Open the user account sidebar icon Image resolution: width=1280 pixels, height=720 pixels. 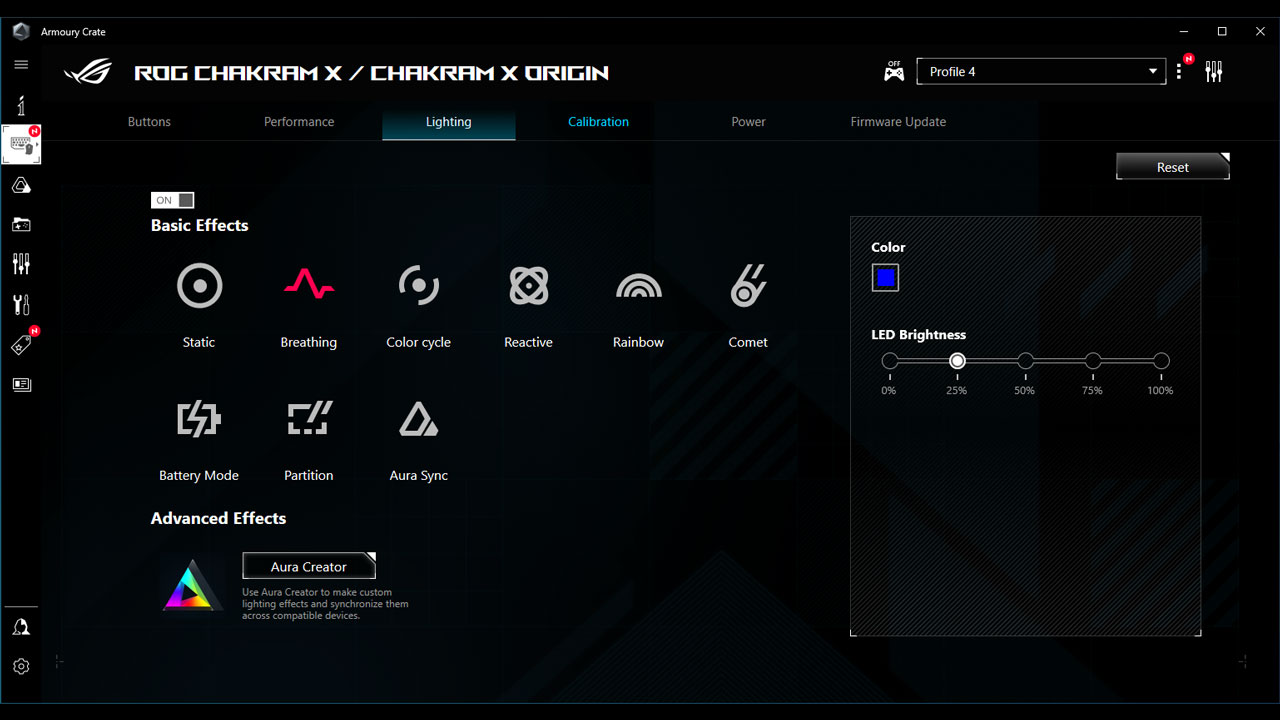click(x=21, y=627)
